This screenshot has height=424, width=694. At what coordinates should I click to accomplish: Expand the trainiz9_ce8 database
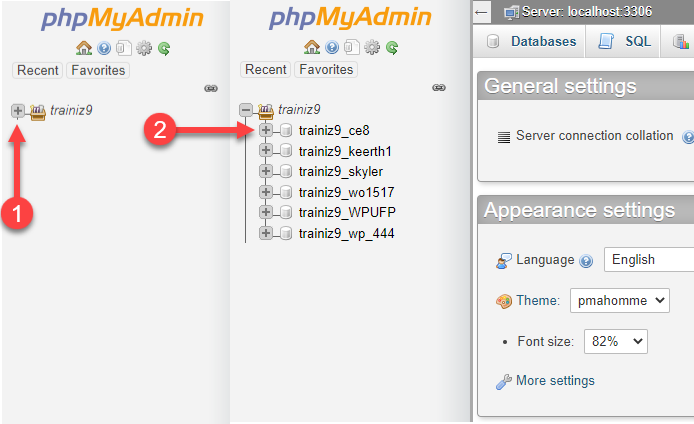(x=266, y=130)
